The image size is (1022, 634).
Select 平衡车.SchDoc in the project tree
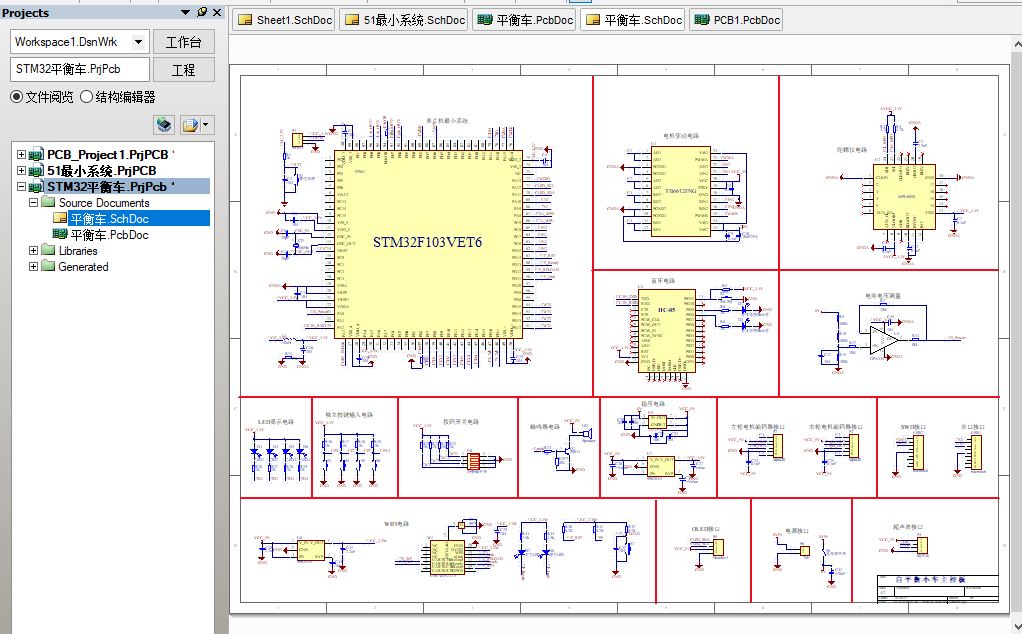coord(109,219)
